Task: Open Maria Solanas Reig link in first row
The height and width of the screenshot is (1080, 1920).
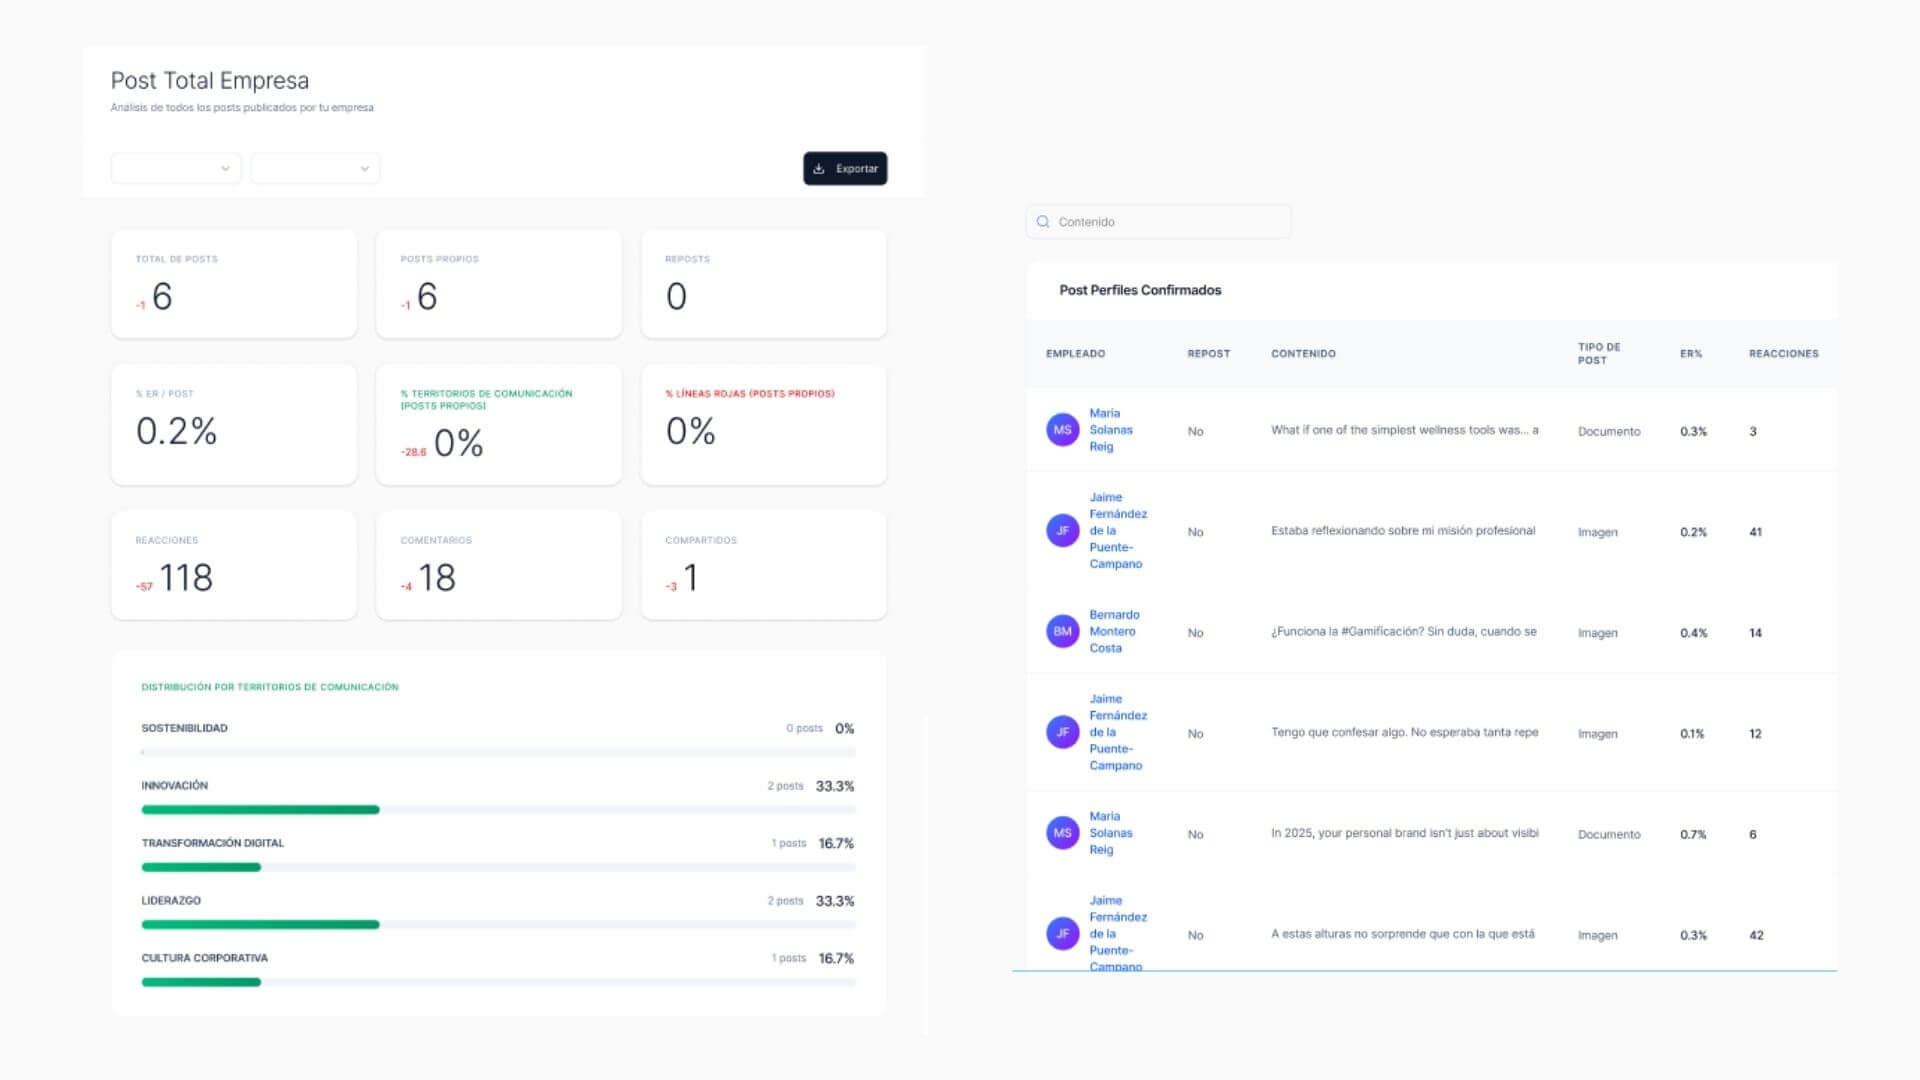Action: (1110, 430)
